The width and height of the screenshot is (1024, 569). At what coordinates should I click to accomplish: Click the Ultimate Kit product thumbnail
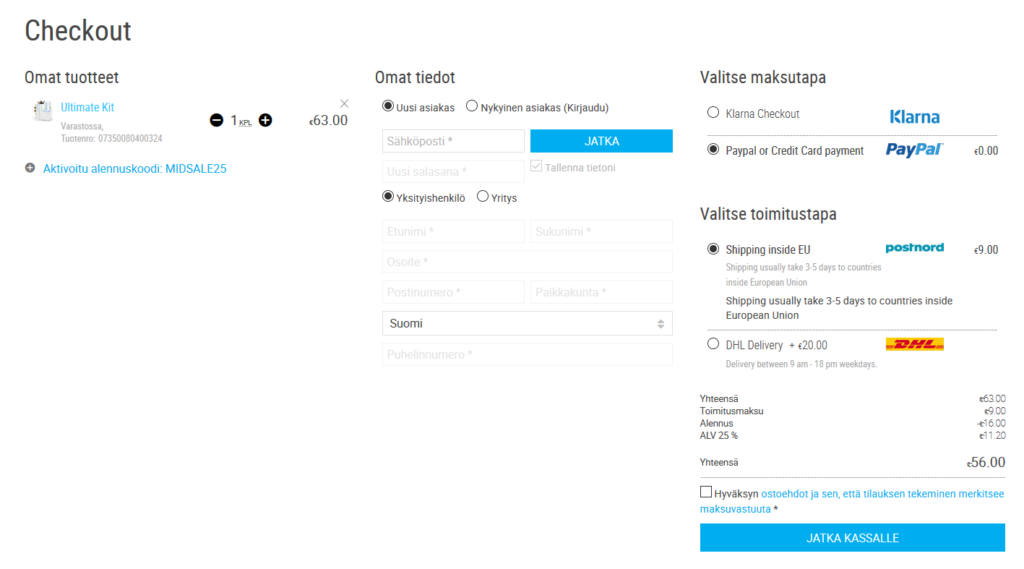(42, 111)
